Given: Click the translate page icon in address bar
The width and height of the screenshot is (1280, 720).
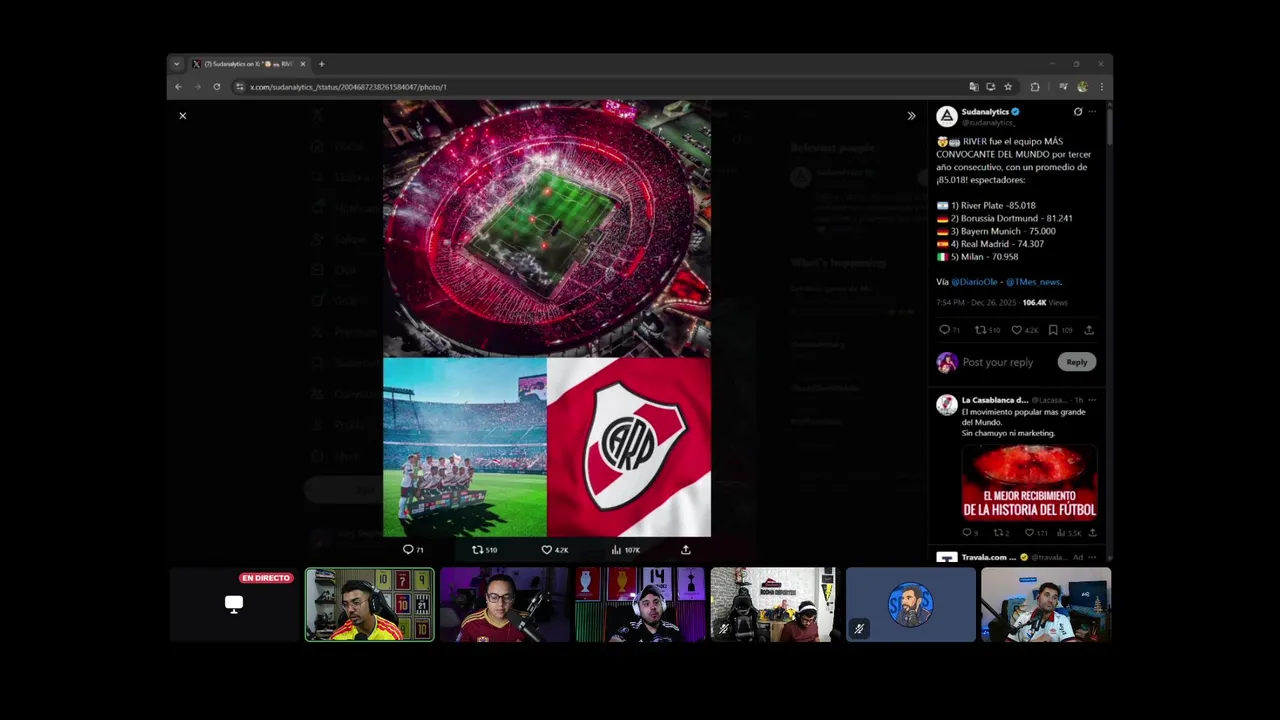Looking at the screenshot, I should click(x=973, y=87).
